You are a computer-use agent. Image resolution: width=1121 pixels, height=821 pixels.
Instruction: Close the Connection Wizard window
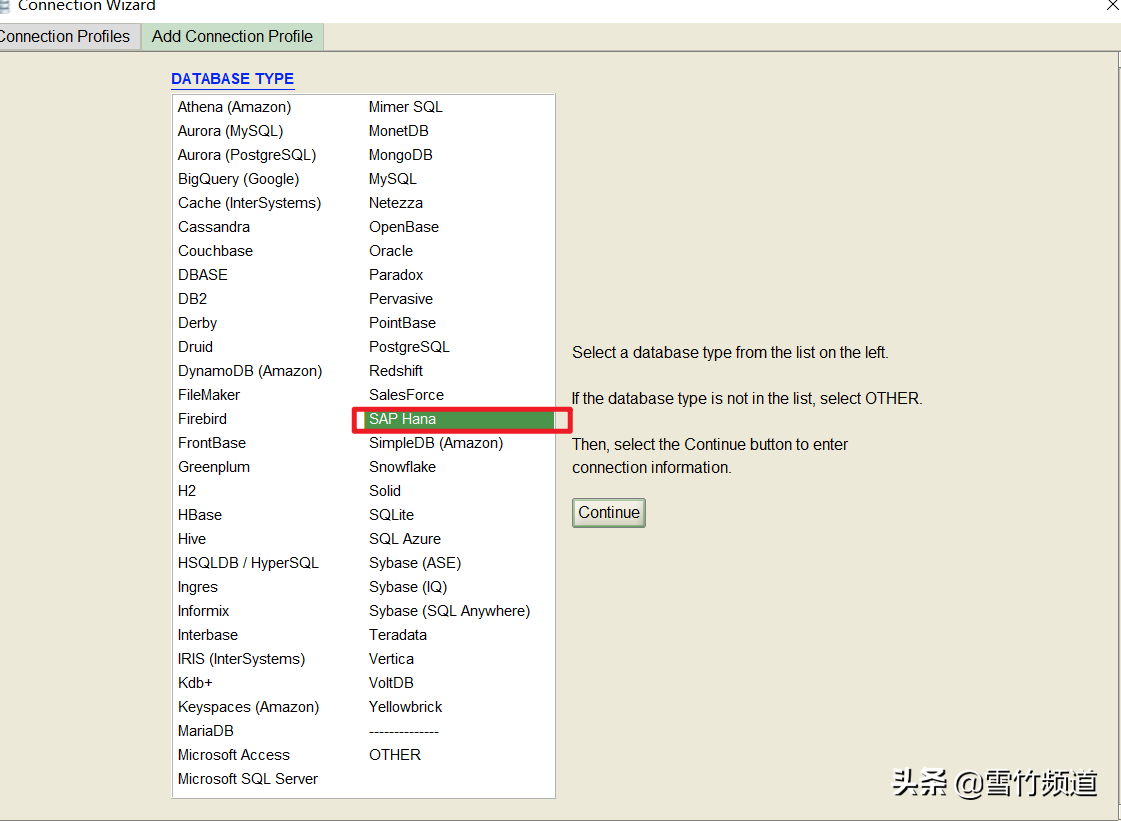[x=1112, y=5]
